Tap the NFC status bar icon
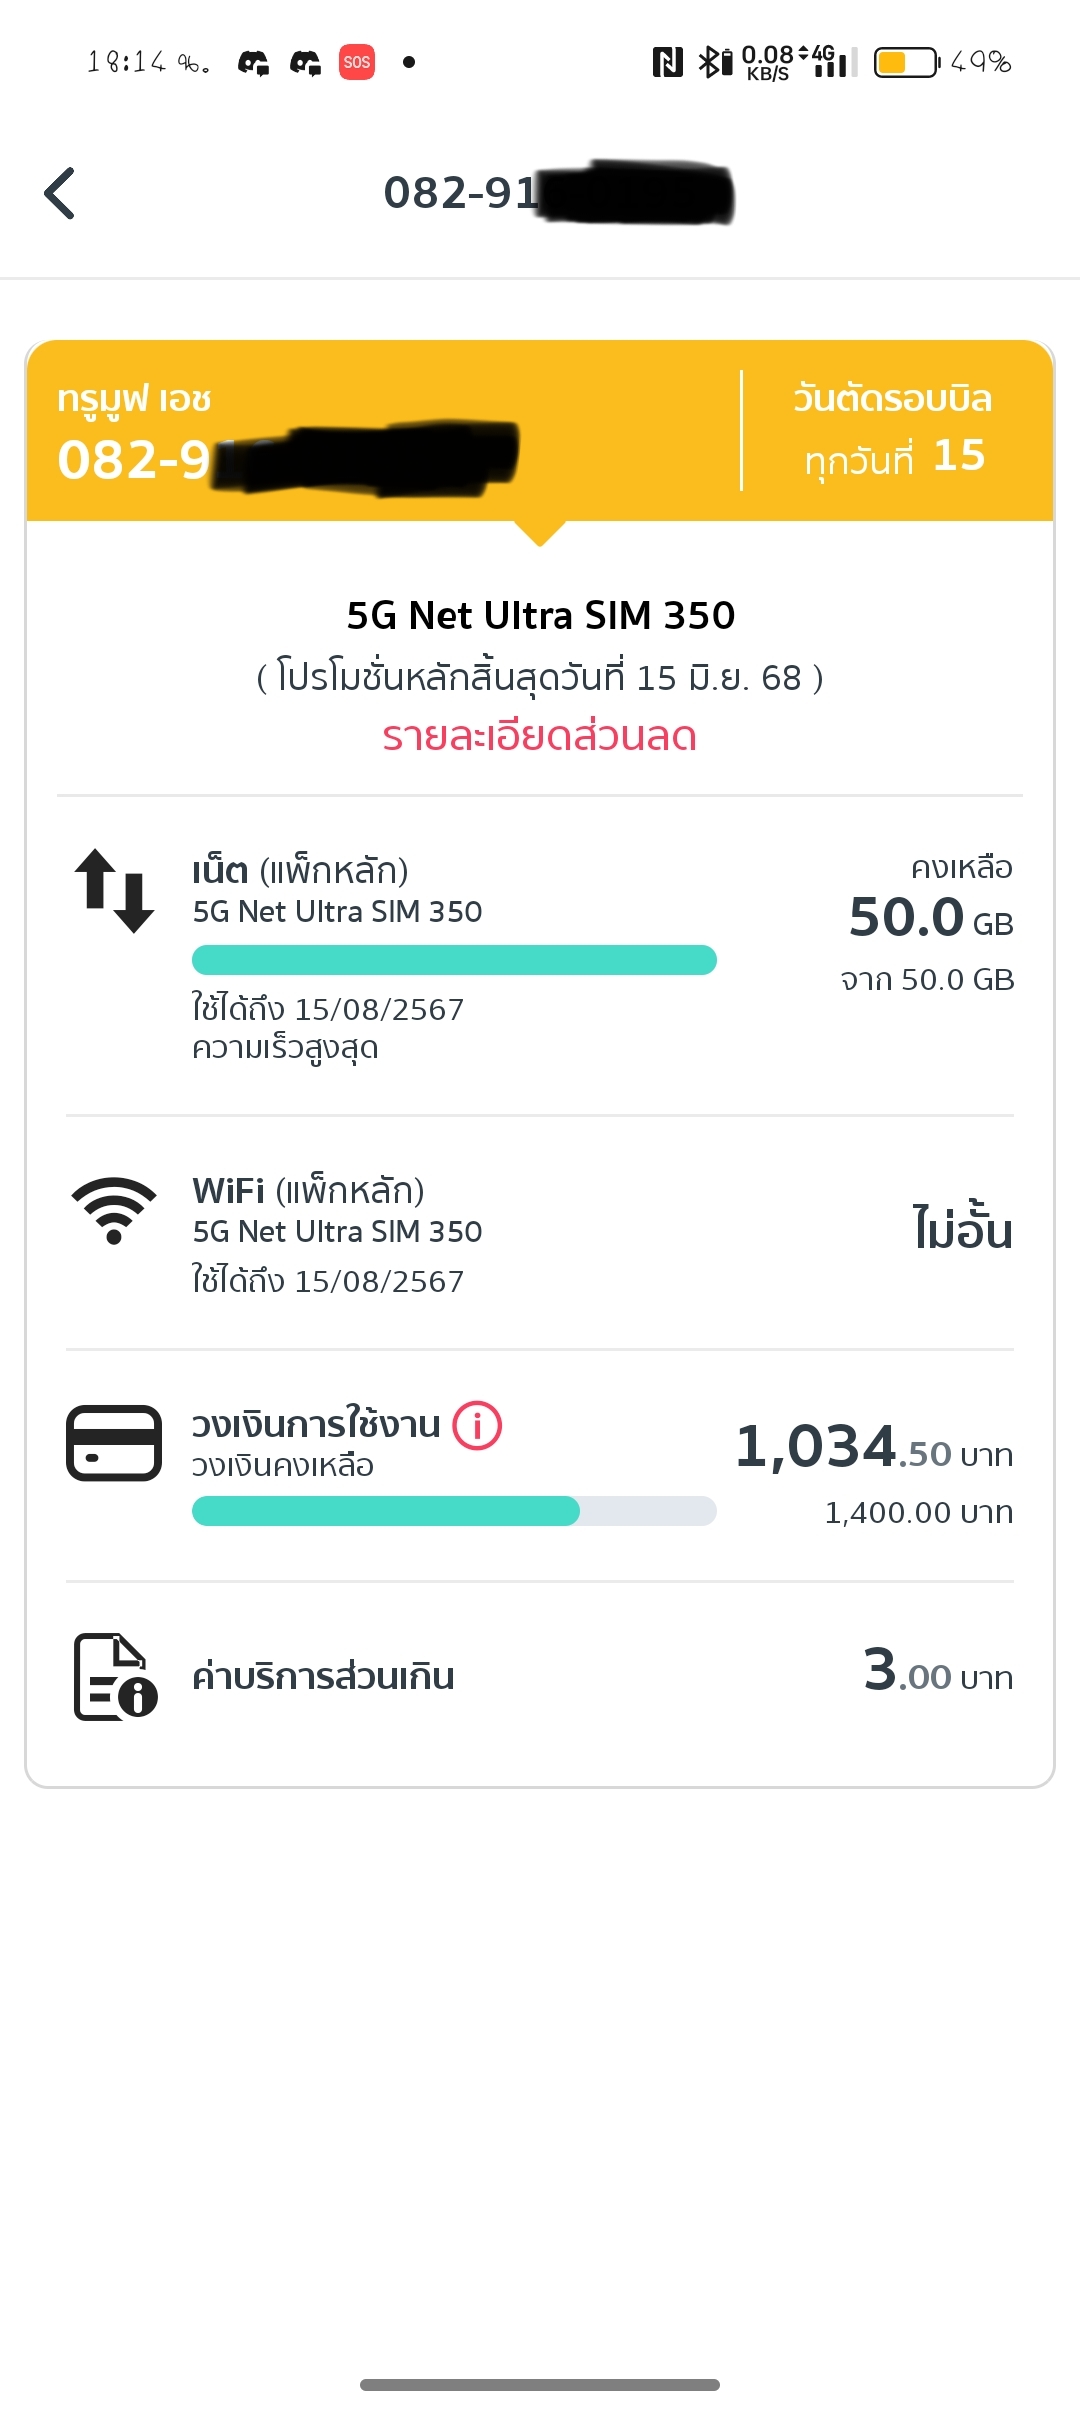This screenshot has width=1080, height=2412. click(667, 62)
